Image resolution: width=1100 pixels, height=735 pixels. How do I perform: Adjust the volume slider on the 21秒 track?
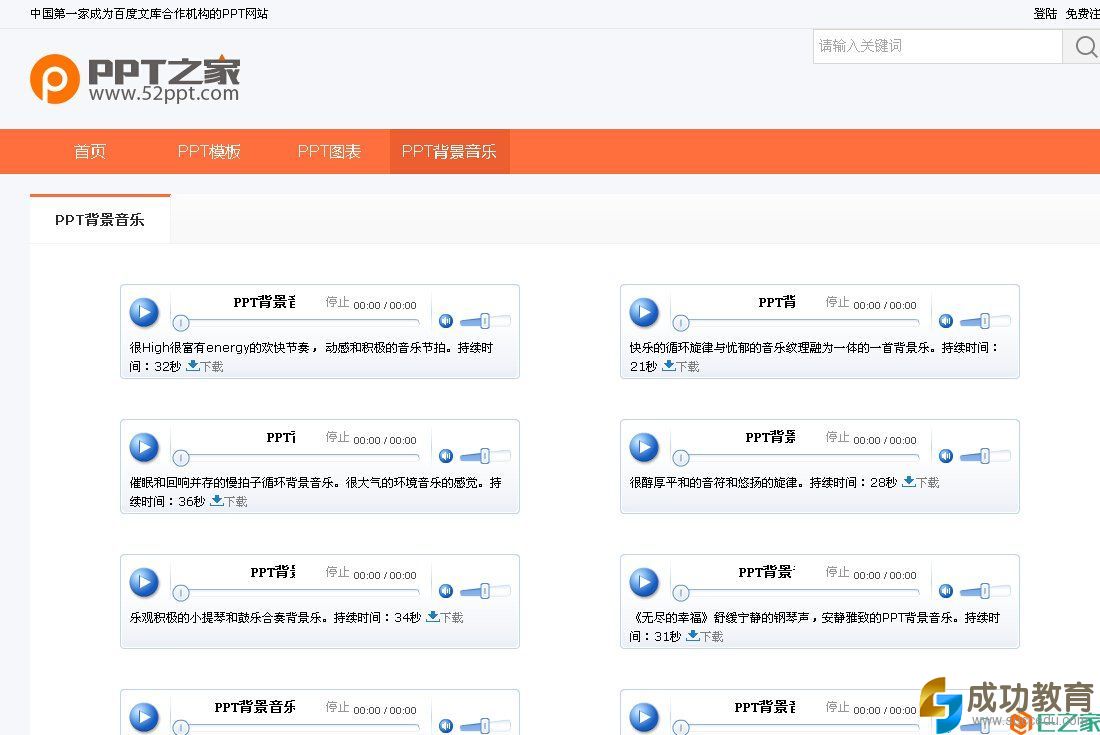pyautogui.click(x=985, y=321)
